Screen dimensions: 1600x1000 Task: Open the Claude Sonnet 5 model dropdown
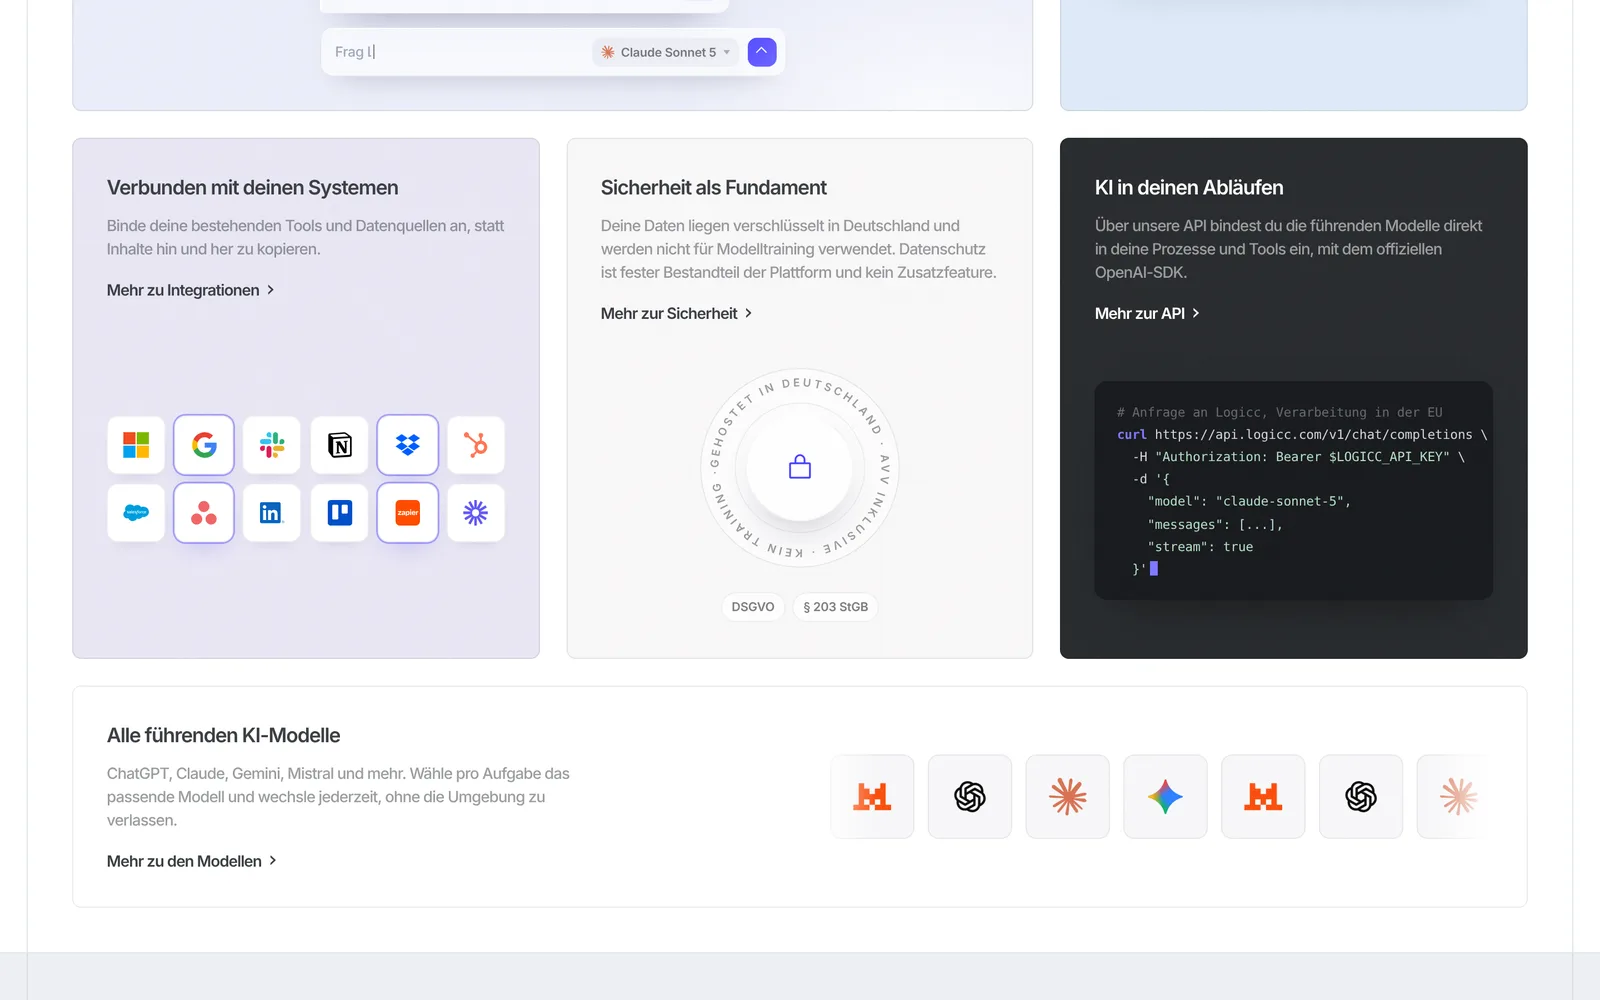pos(665,52)
